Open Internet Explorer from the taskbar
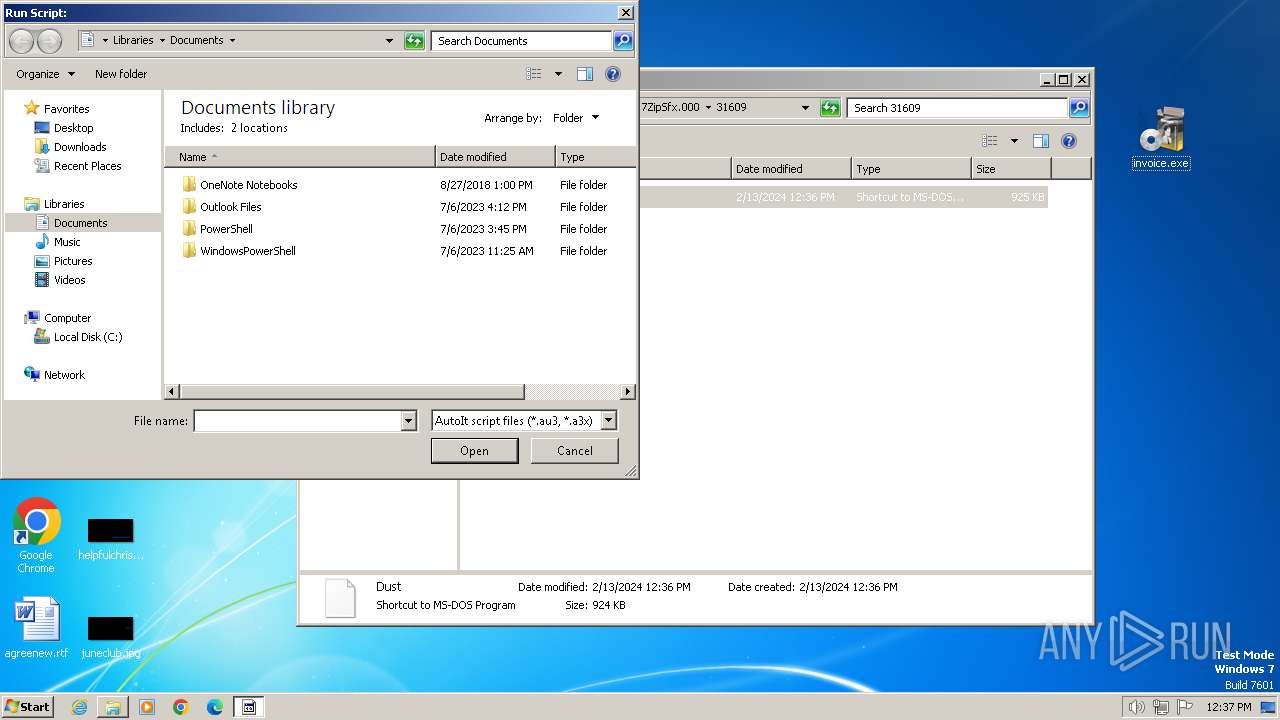Image resolution: width=1280 pixels, height=720 pixels. coord(79,707)
